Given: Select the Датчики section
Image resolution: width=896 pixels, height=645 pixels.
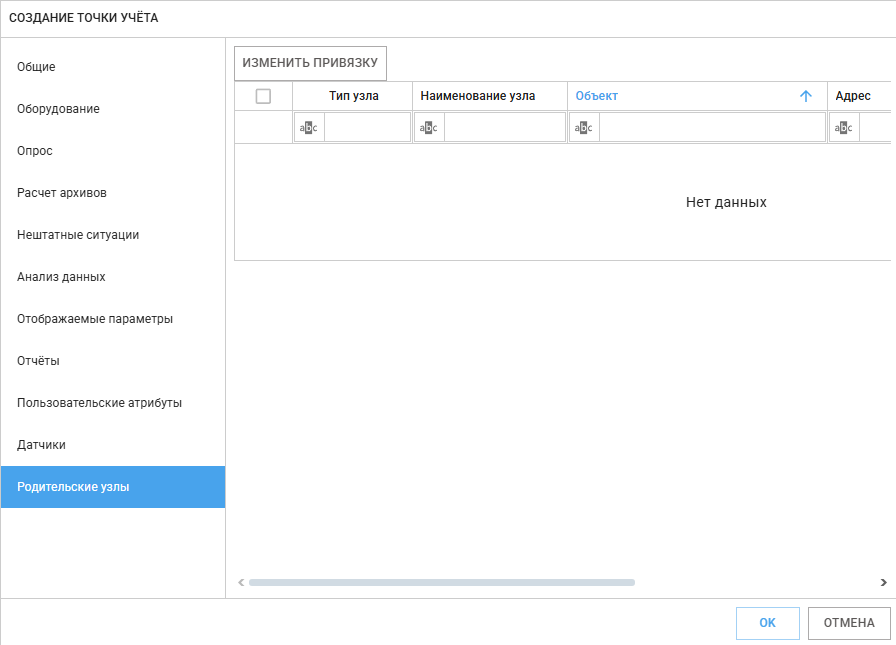Looking at the screenshot, I should tap(41, 445).
